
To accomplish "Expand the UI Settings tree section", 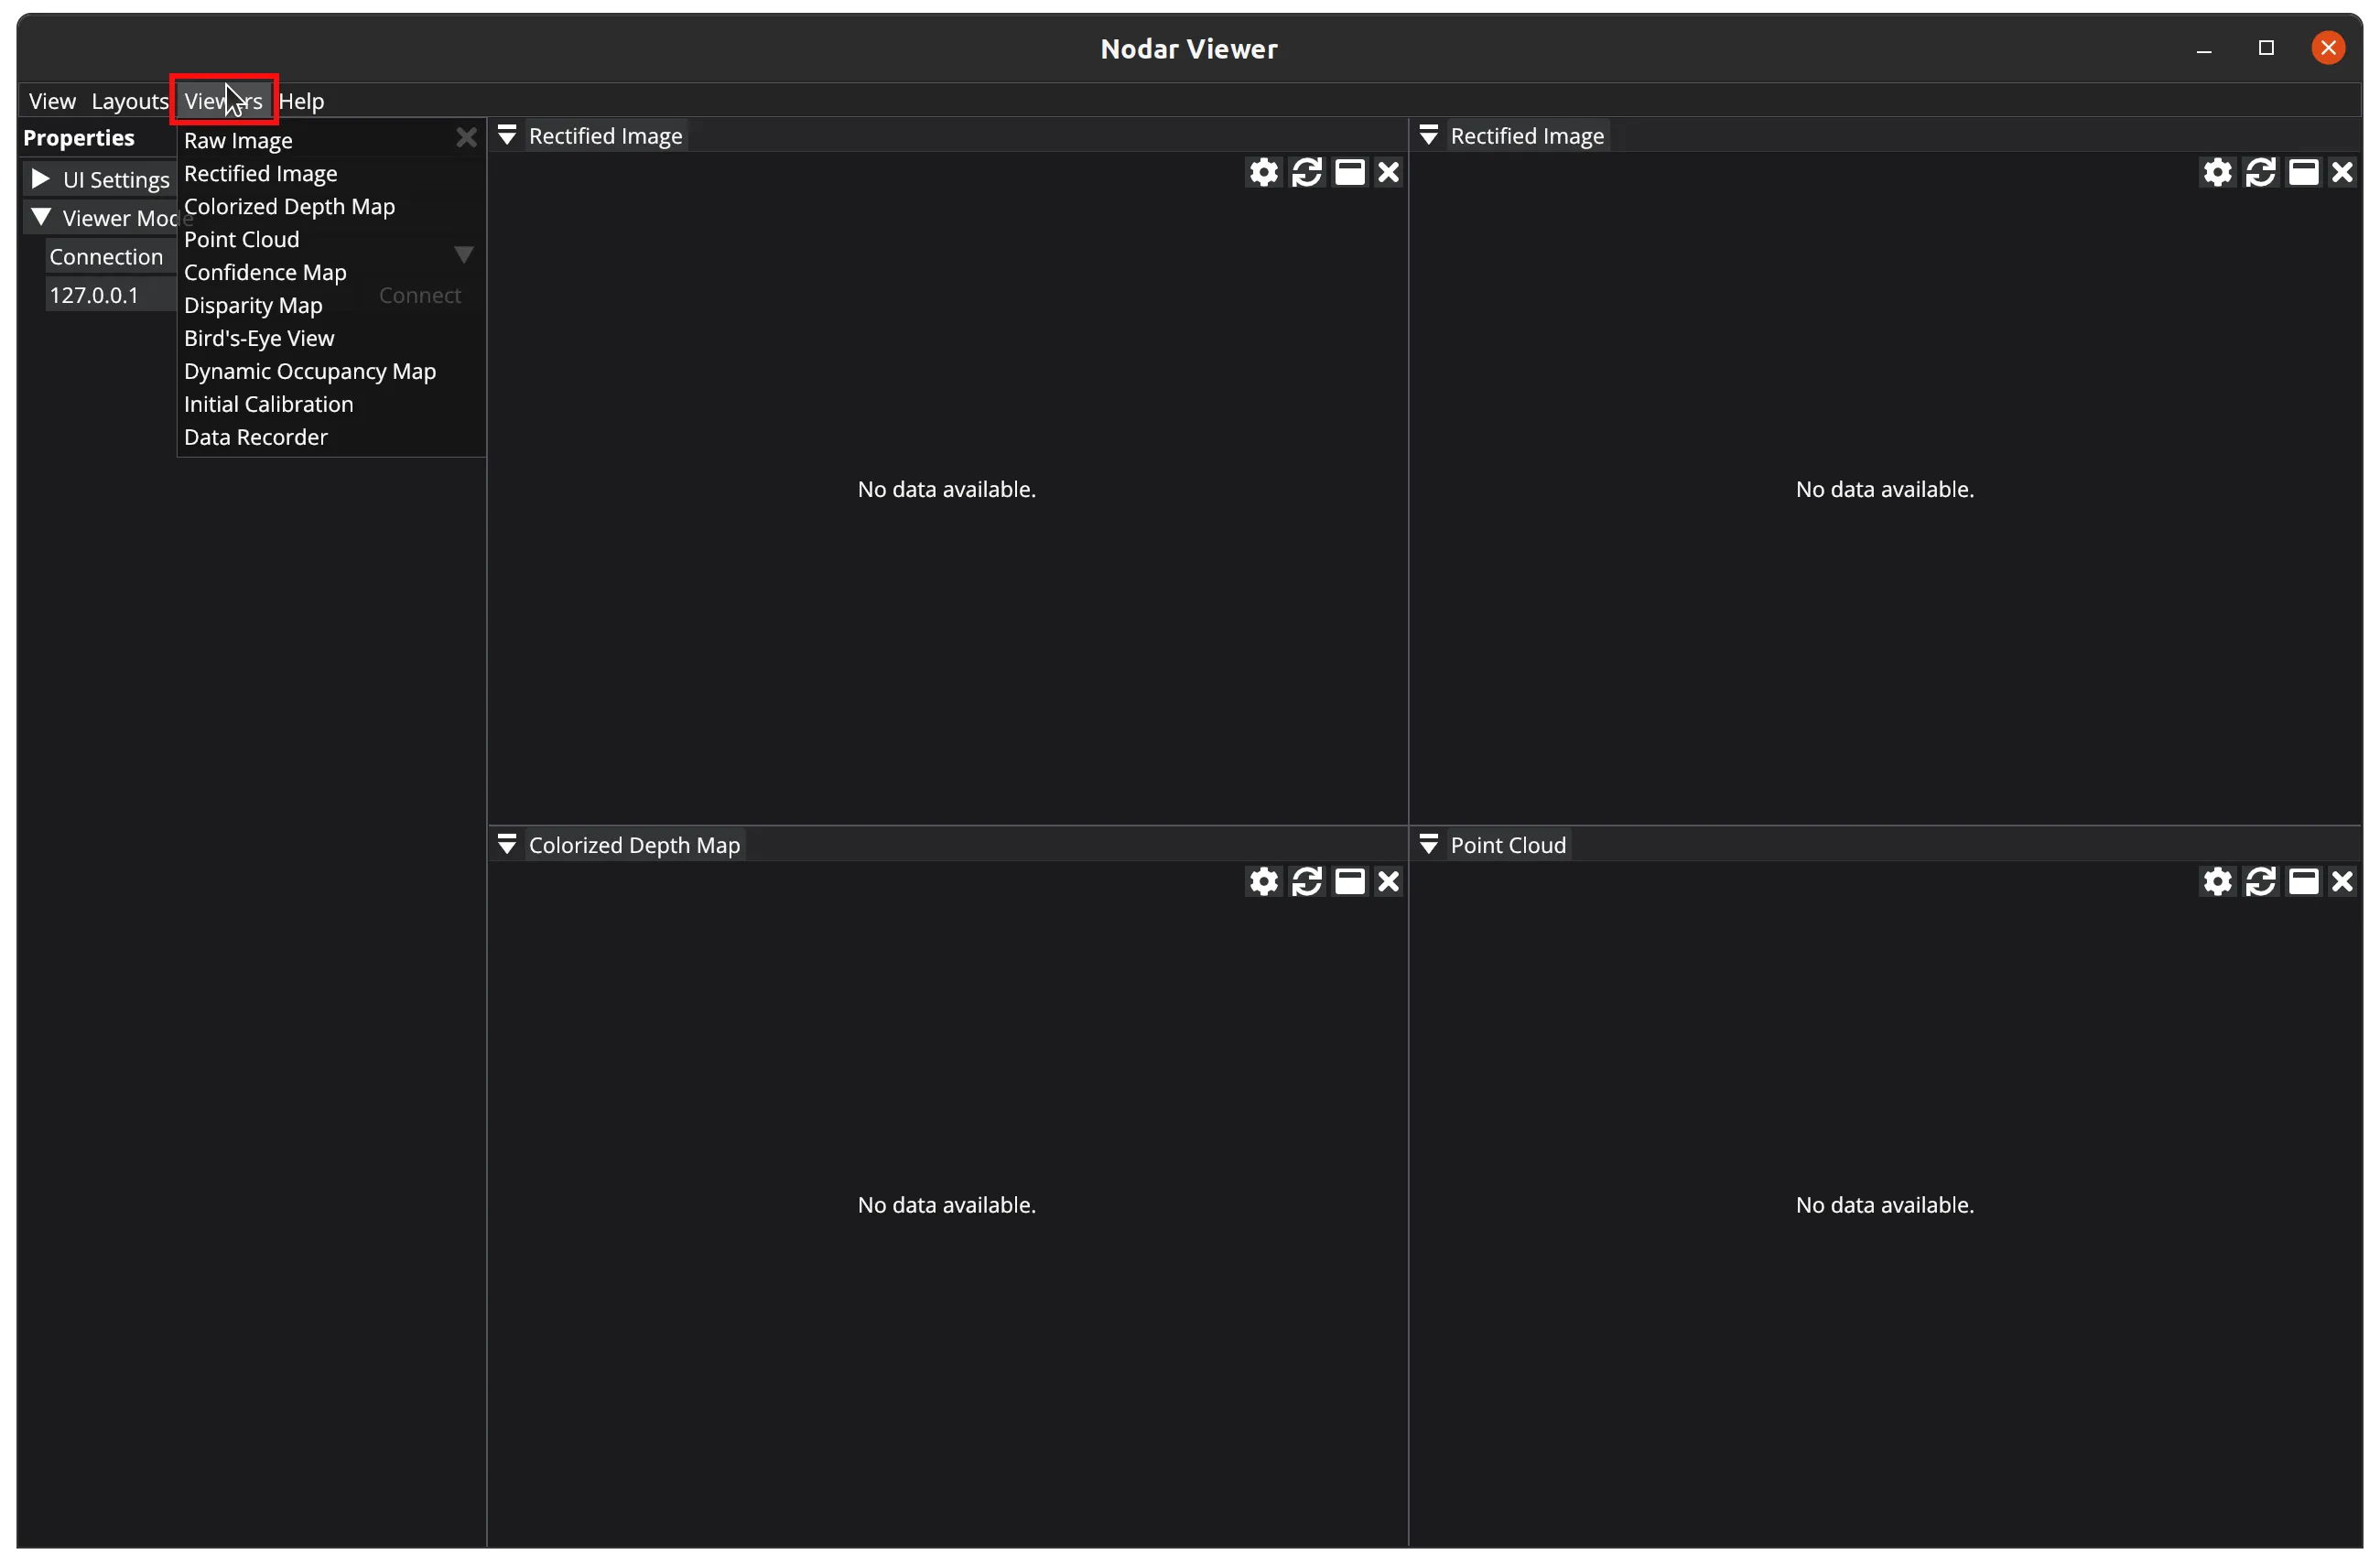I will tap(41, 179).
